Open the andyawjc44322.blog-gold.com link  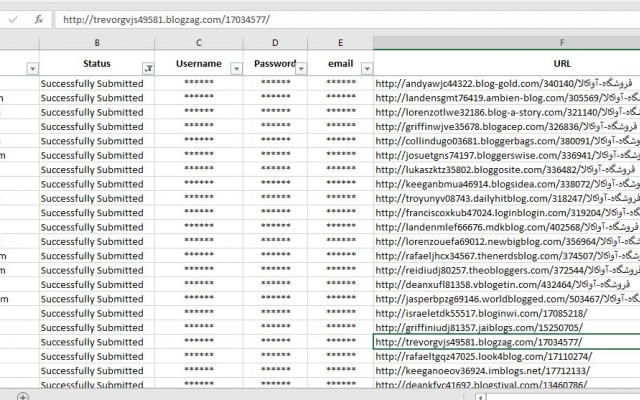click(x=504, y=84)
